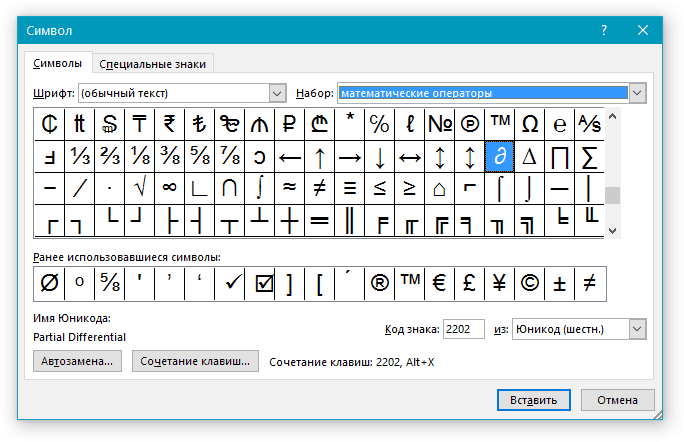Select the house symbol in the grid

pyautogui.click(x=440, y=188)
